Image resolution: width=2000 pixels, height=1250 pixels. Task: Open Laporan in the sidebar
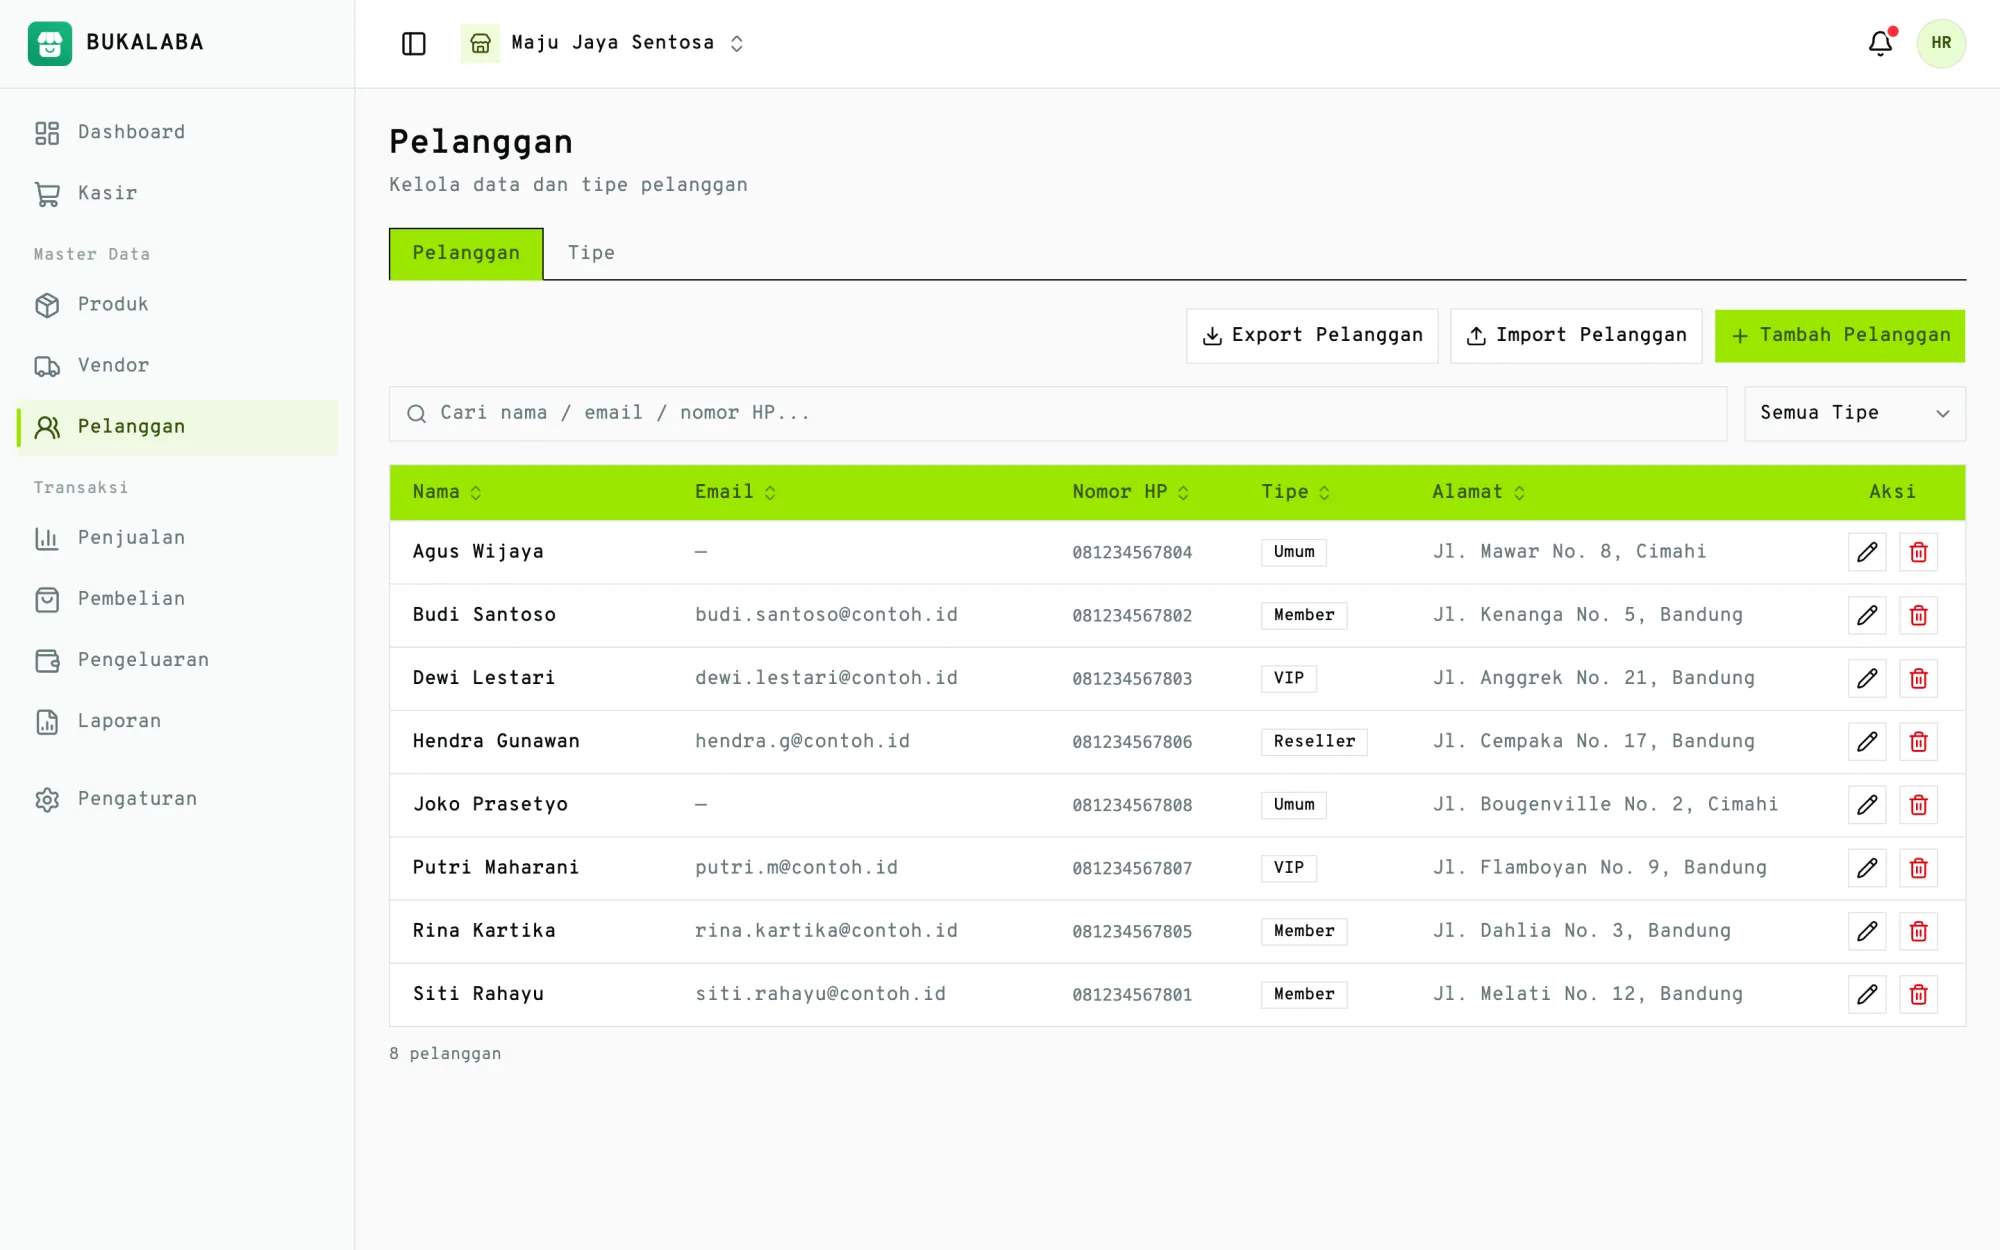coord(177,721)
